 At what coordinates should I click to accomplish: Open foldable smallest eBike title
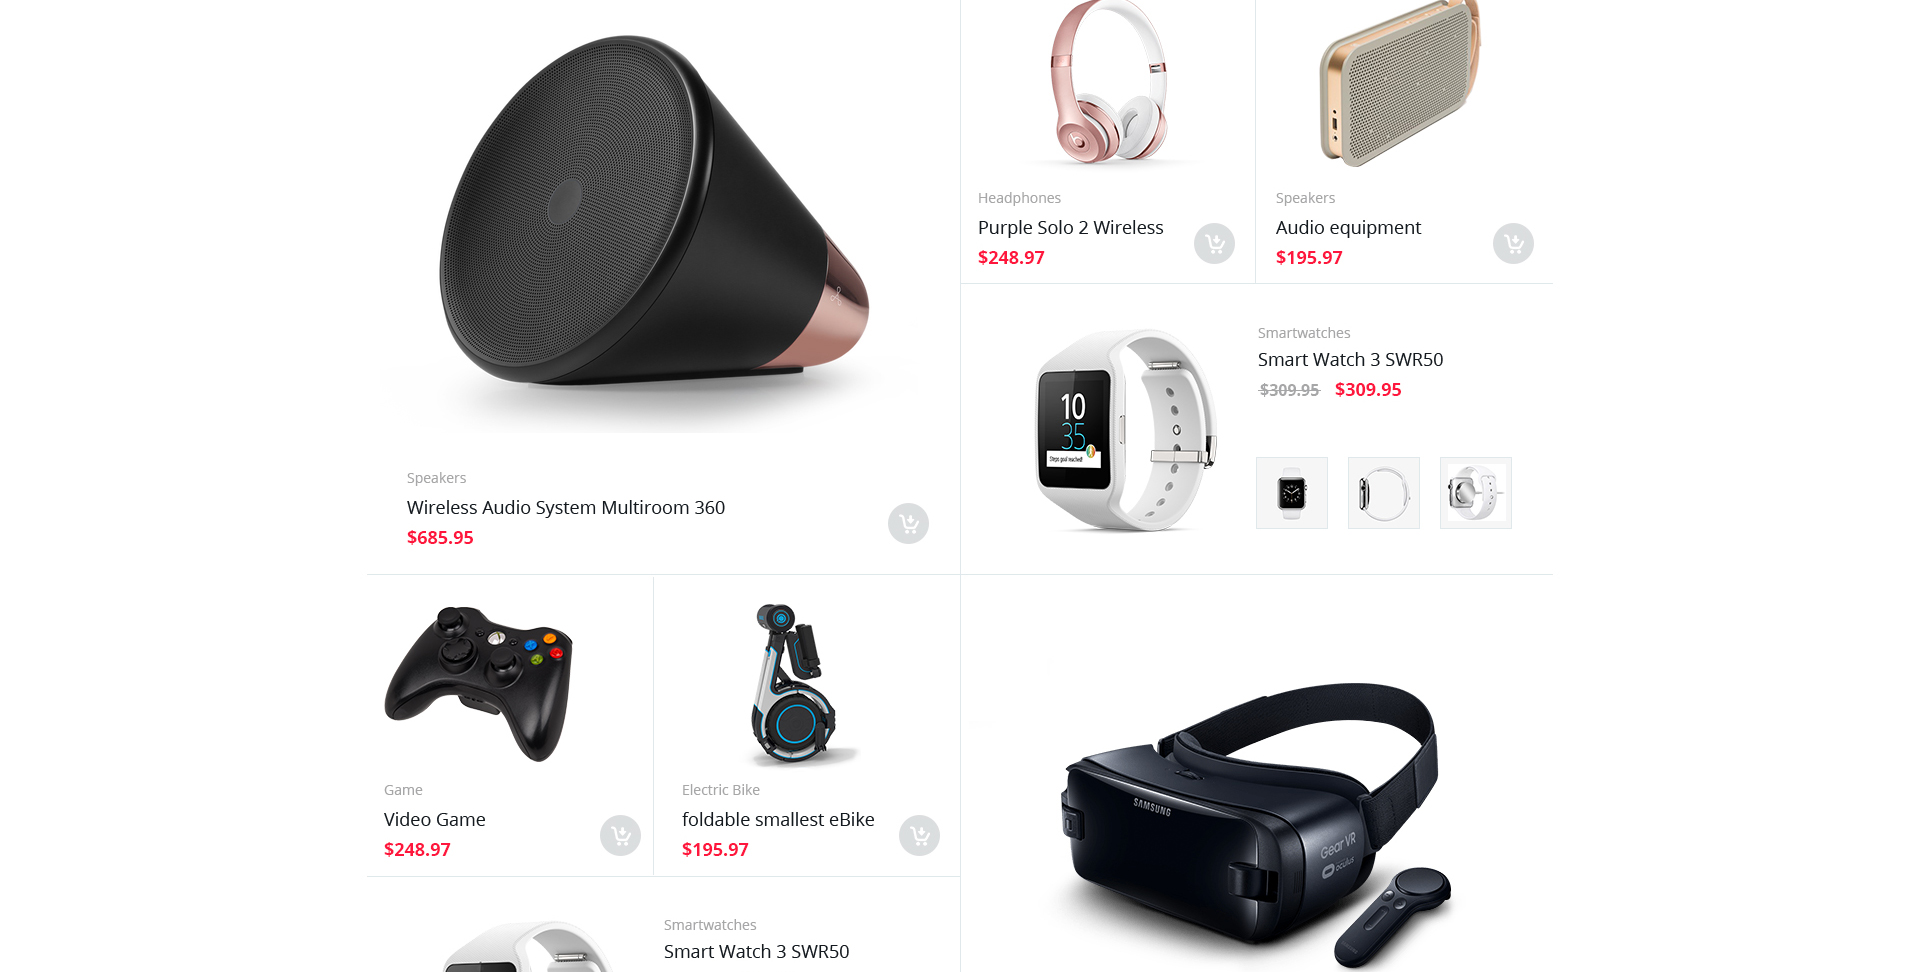click(778, 819)
